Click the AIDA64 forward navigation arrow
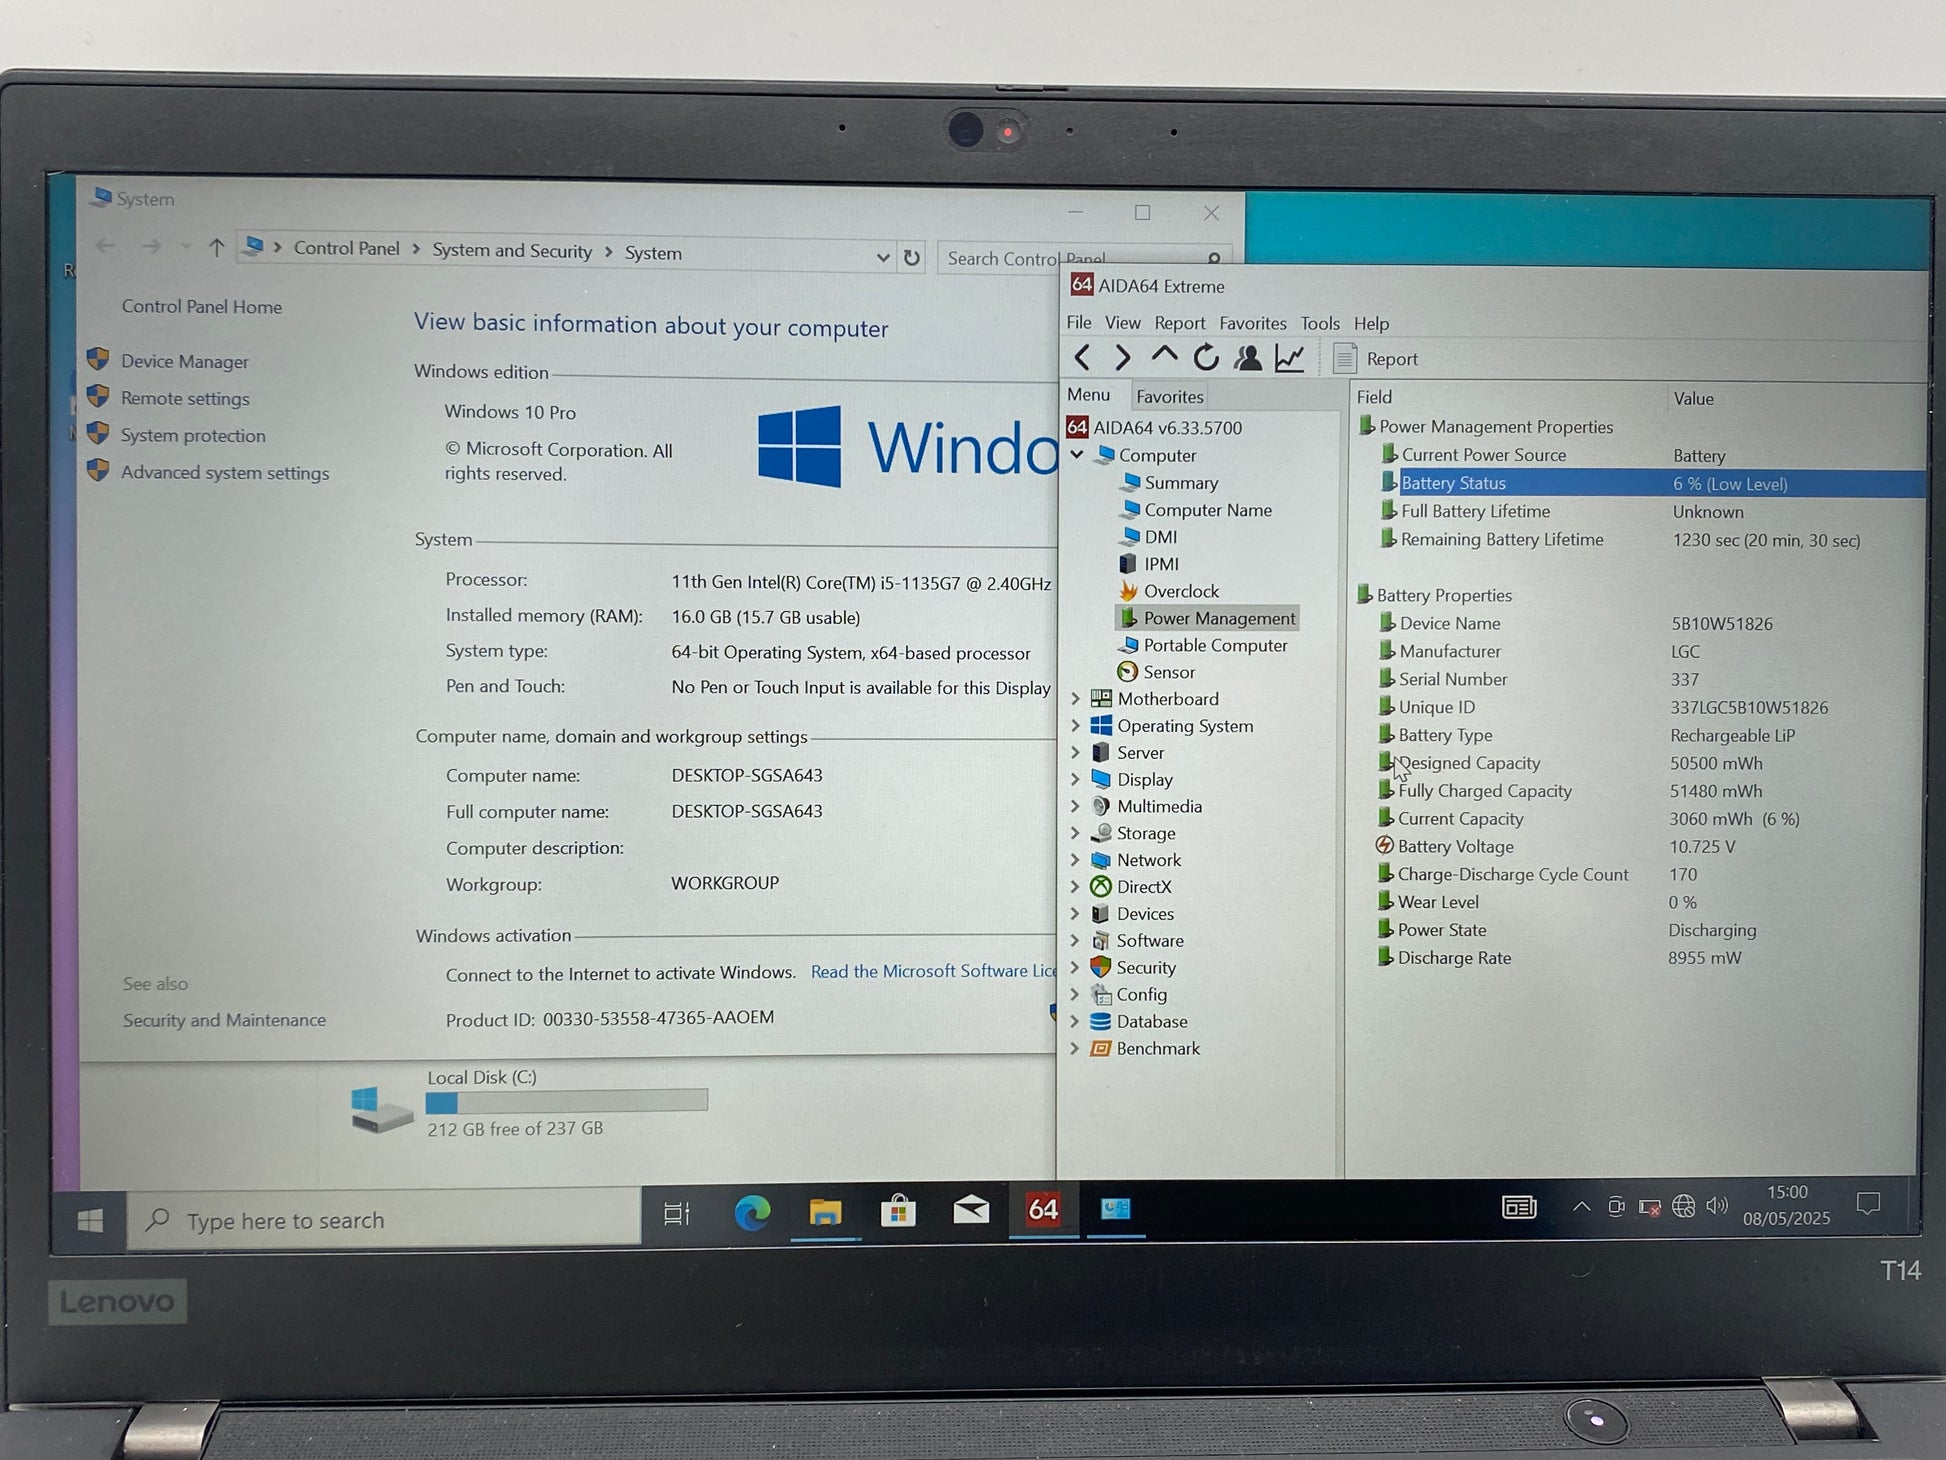 pos(1122,358)
